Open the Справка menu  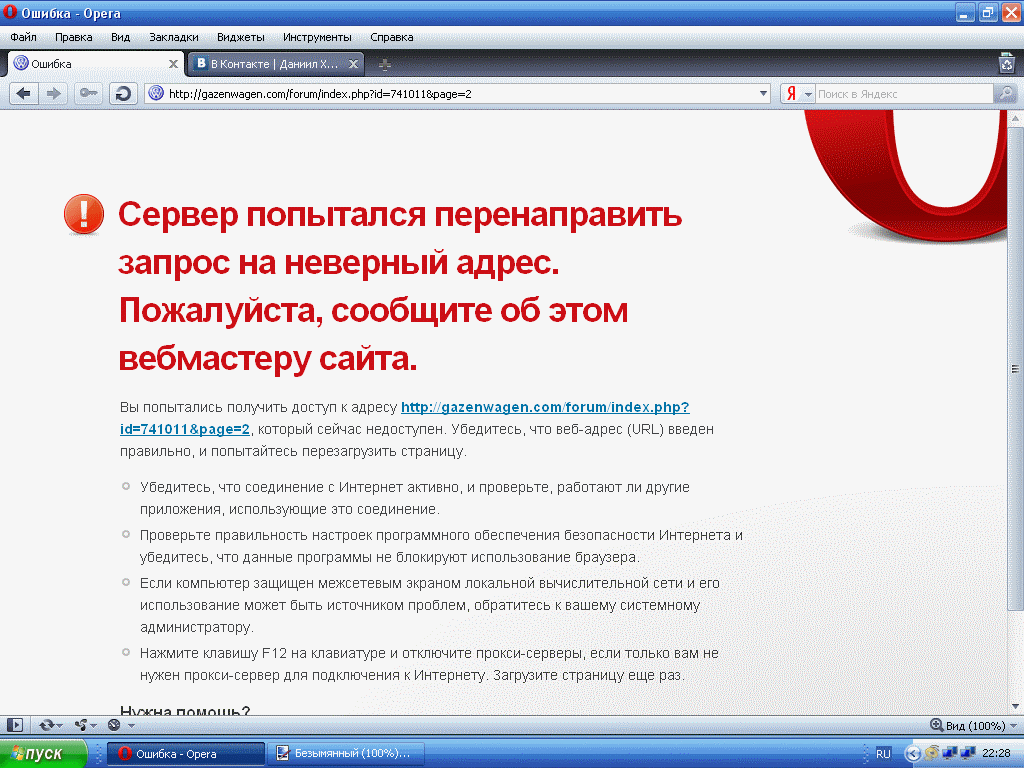391,37
